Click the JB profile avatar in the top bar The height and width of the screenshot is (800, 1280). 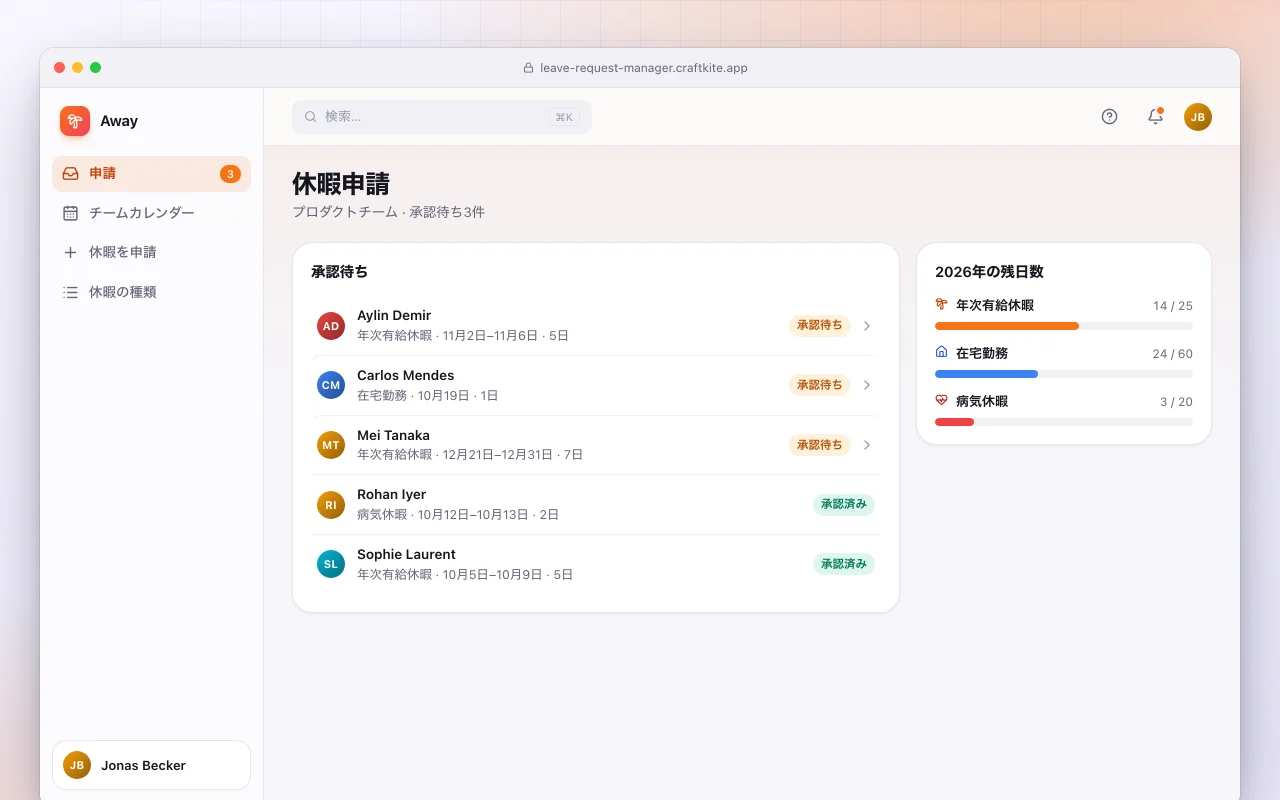[x=1198, y=117]
